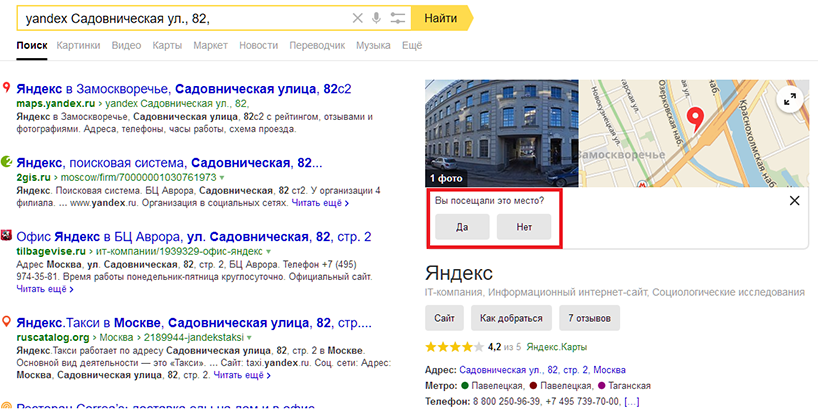Expand dropdown arrow after 2gis.ru URL
This screenshot has height=409, width=818.
[222, 177]
